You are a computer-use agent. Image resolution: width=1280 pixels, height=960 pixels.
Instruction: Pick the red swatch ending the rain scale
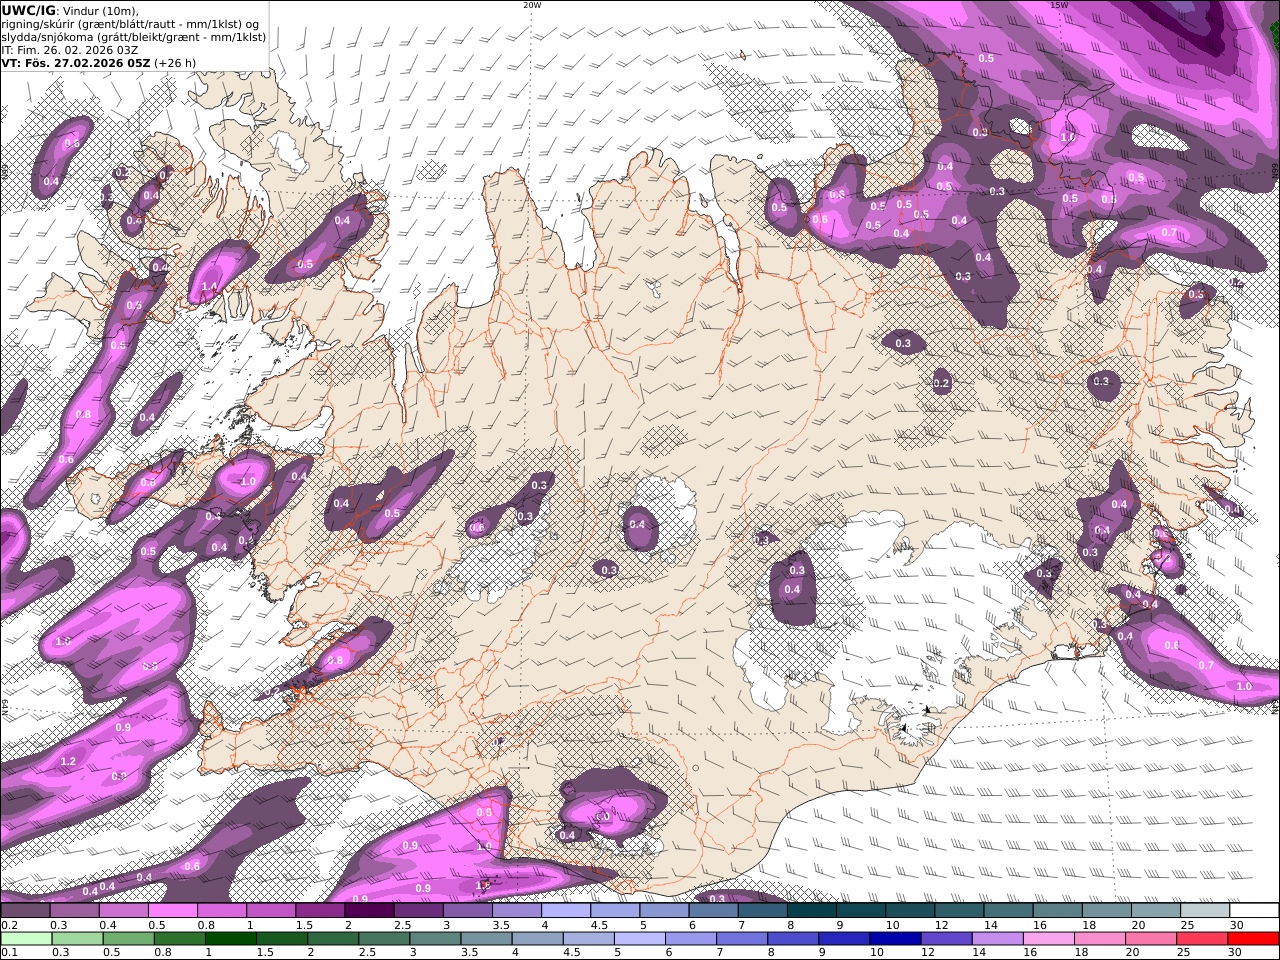[1252, 939]
